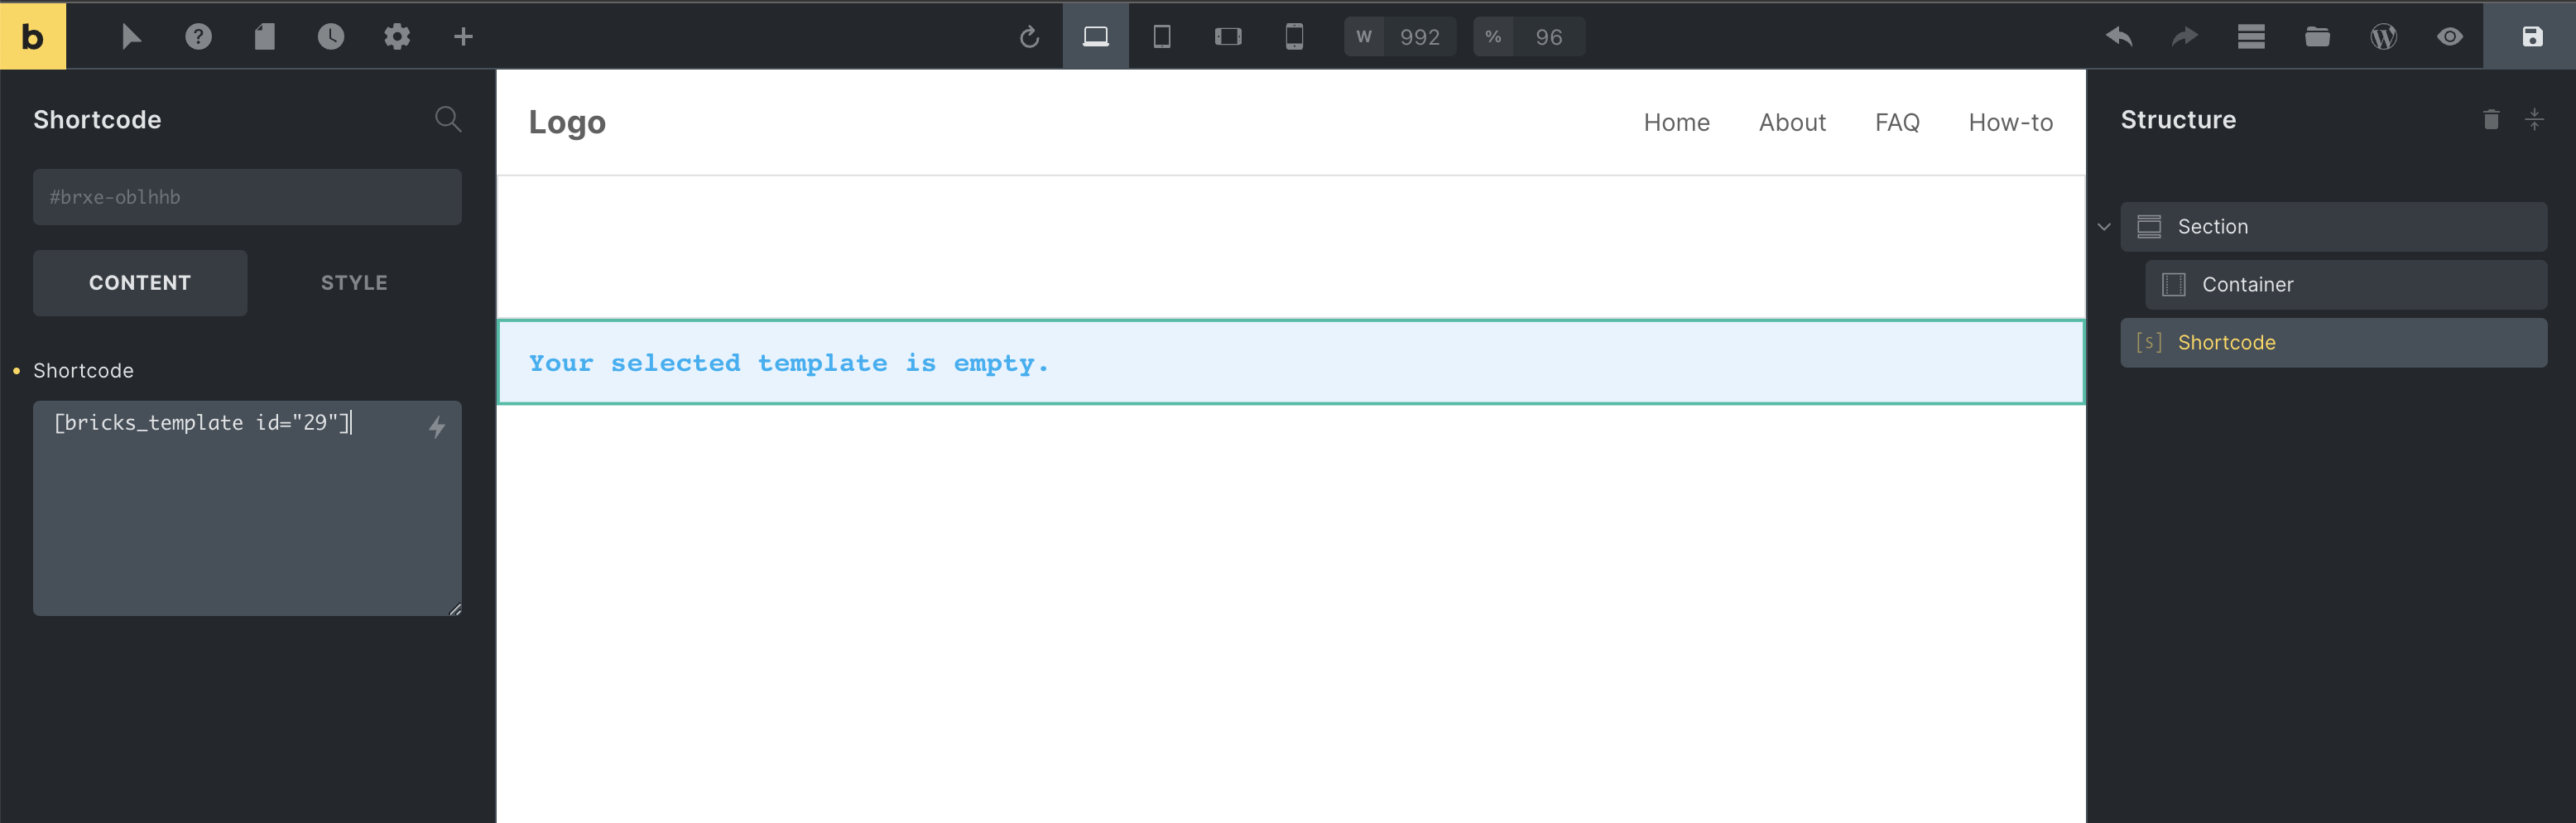
Task: Open the pages document icon
Action: (264, 37)
